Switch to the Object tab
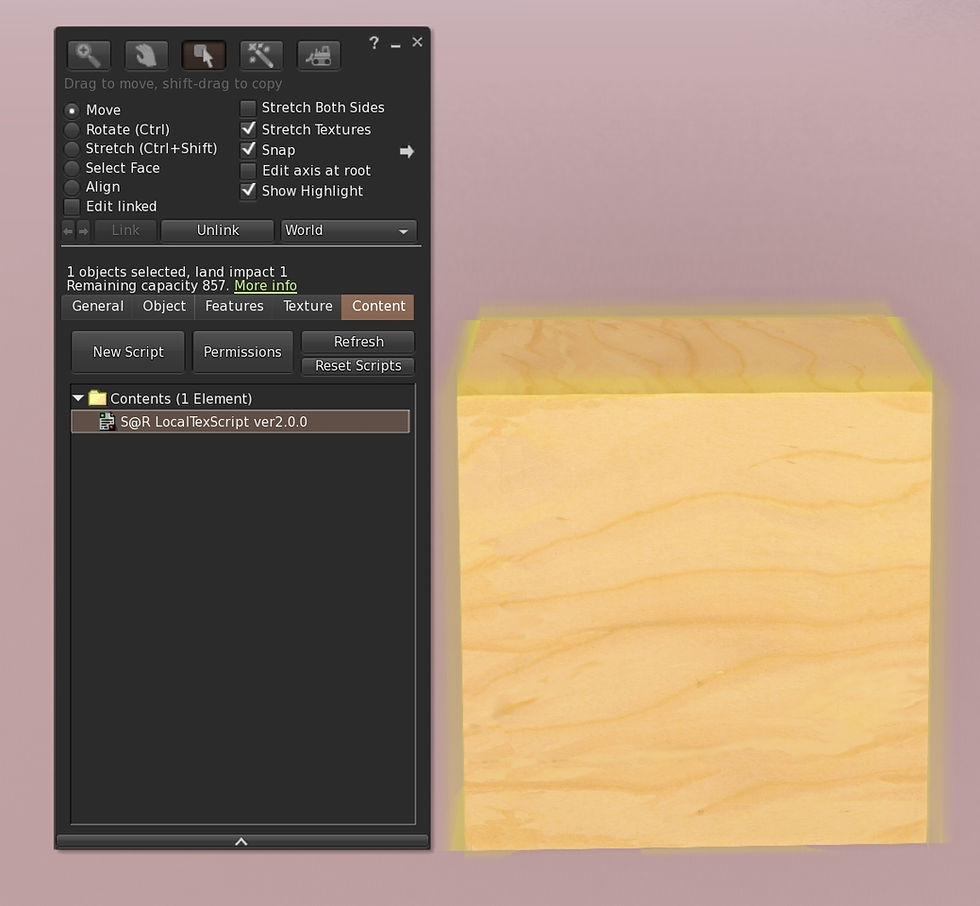The width and height of the screenshot is (980, 906). [x=164, y=306]
